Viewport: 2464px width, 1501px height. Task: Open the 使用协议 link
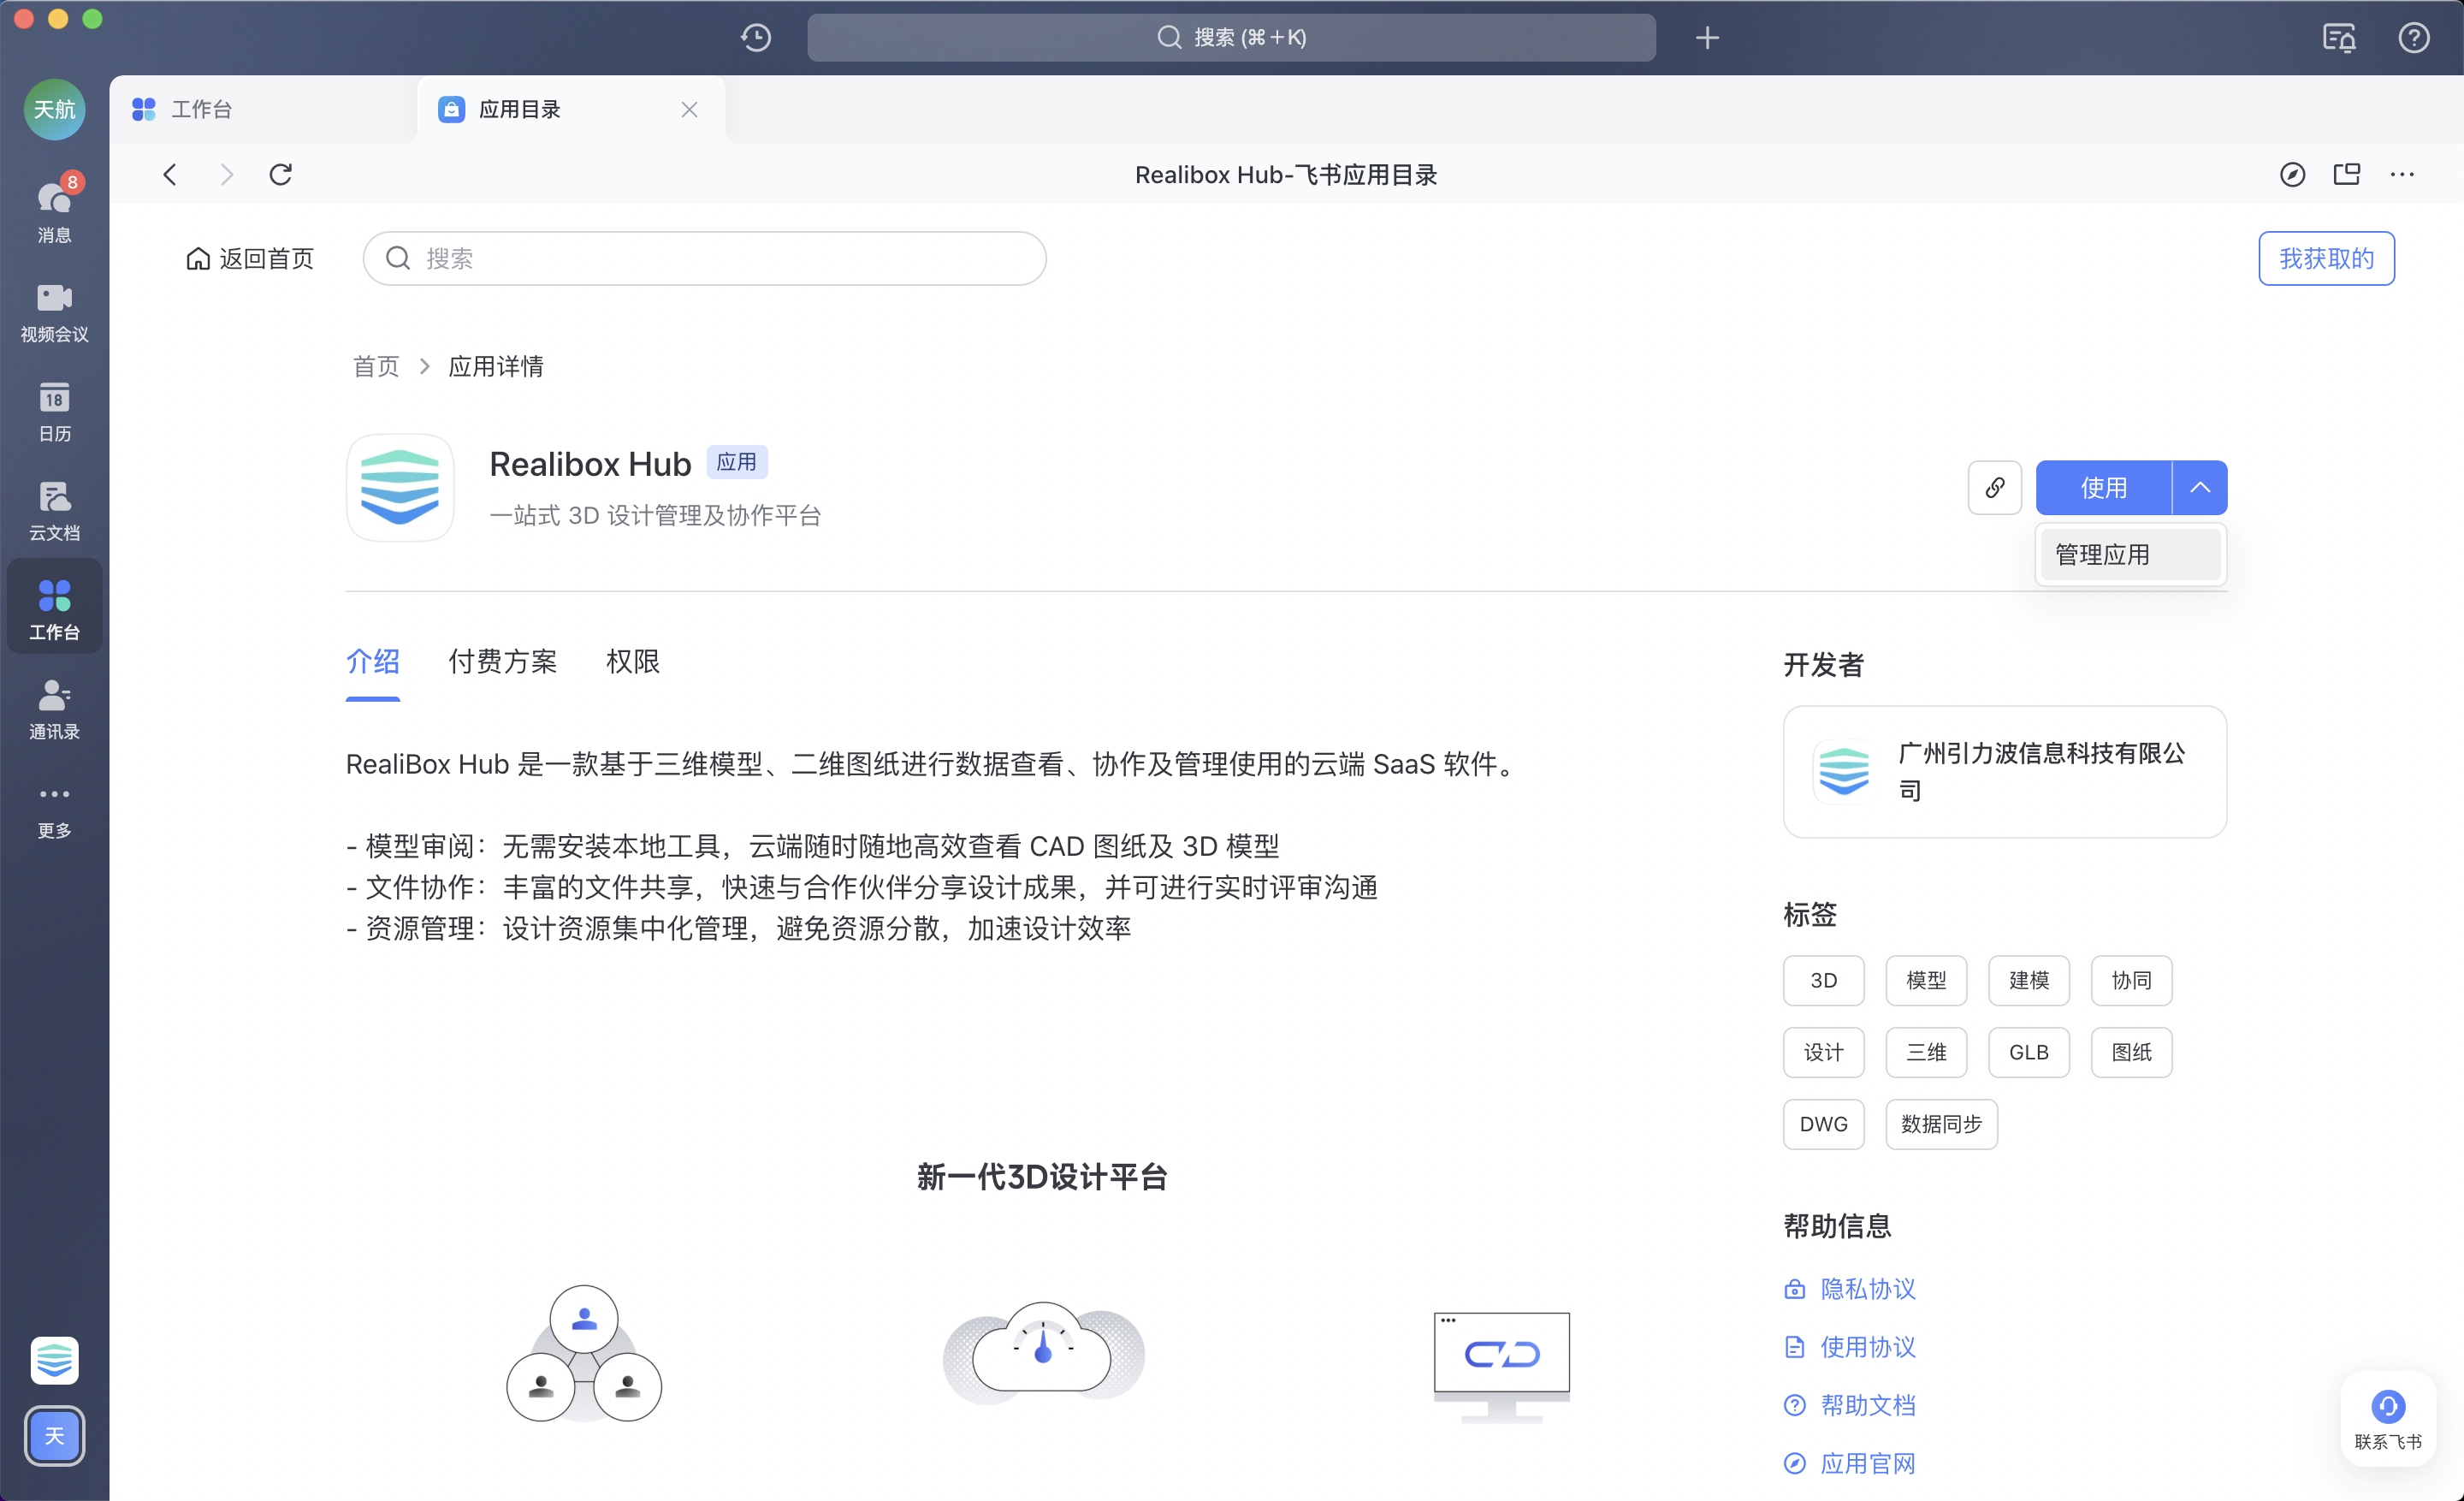click(x=1850, y=1346)
